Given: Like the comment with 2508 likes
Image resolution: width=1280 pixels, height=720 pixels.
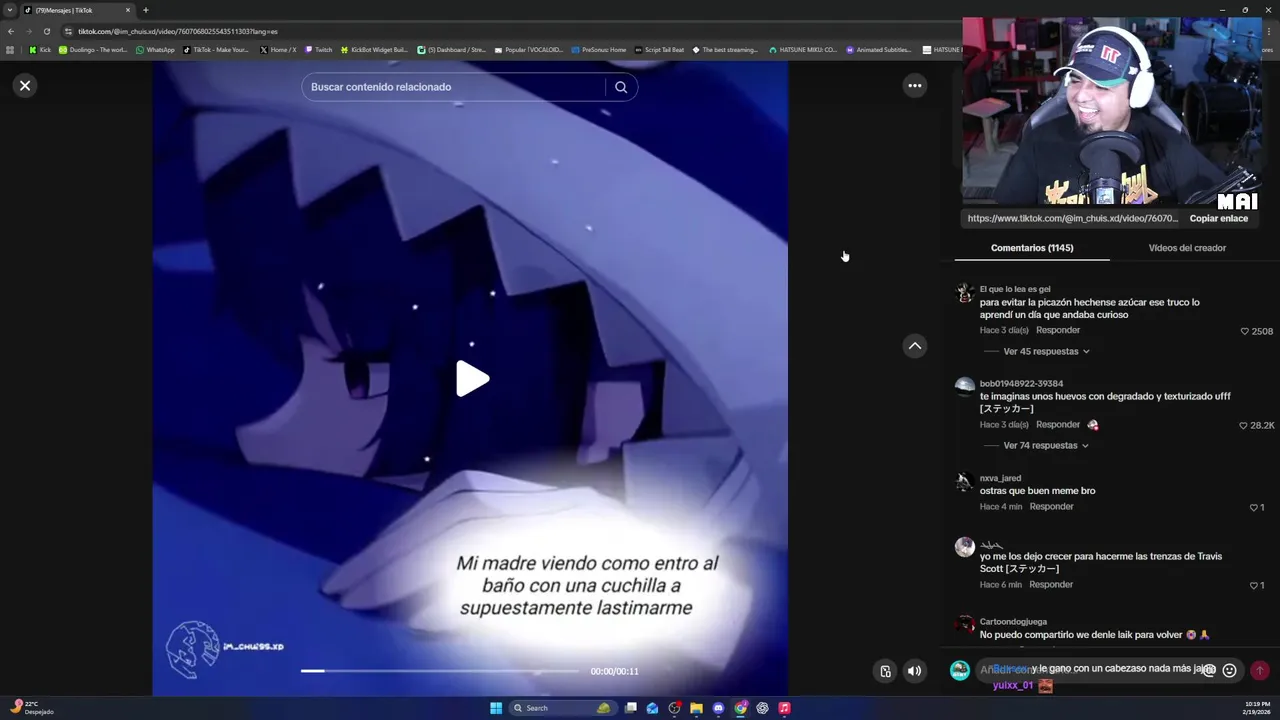Looking at the screenshot, I should (x=1245, y=331).
